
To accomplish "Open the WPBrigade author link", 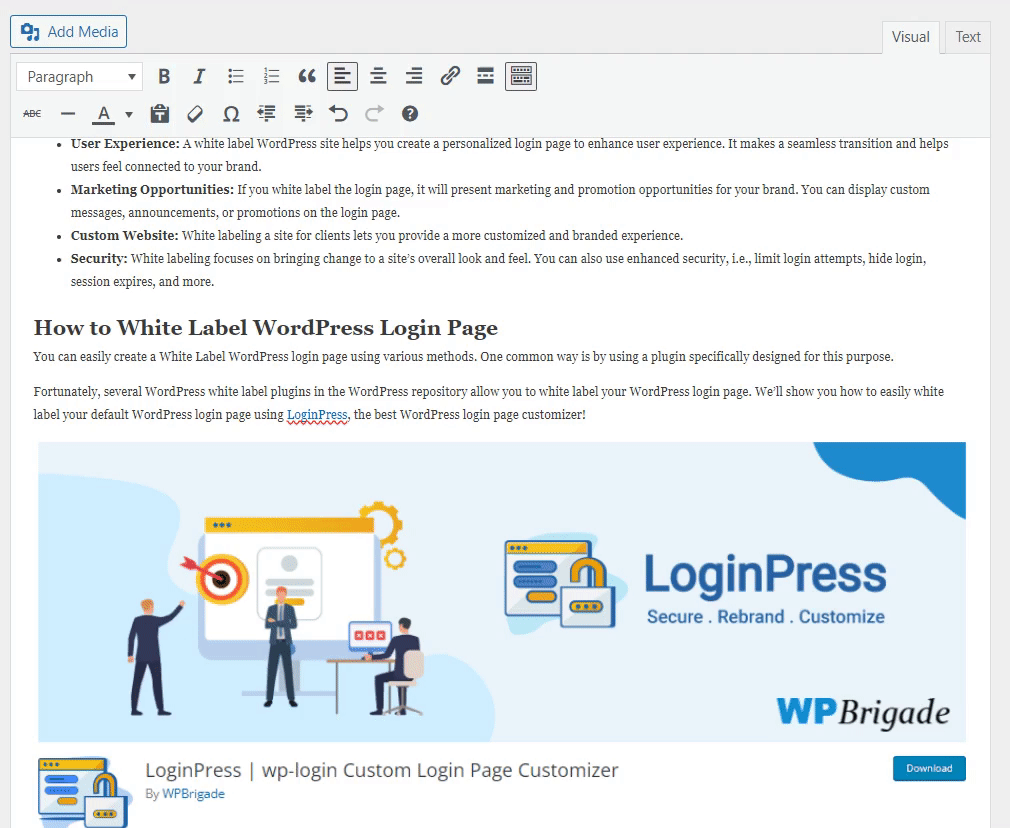I will click(193, 794).
